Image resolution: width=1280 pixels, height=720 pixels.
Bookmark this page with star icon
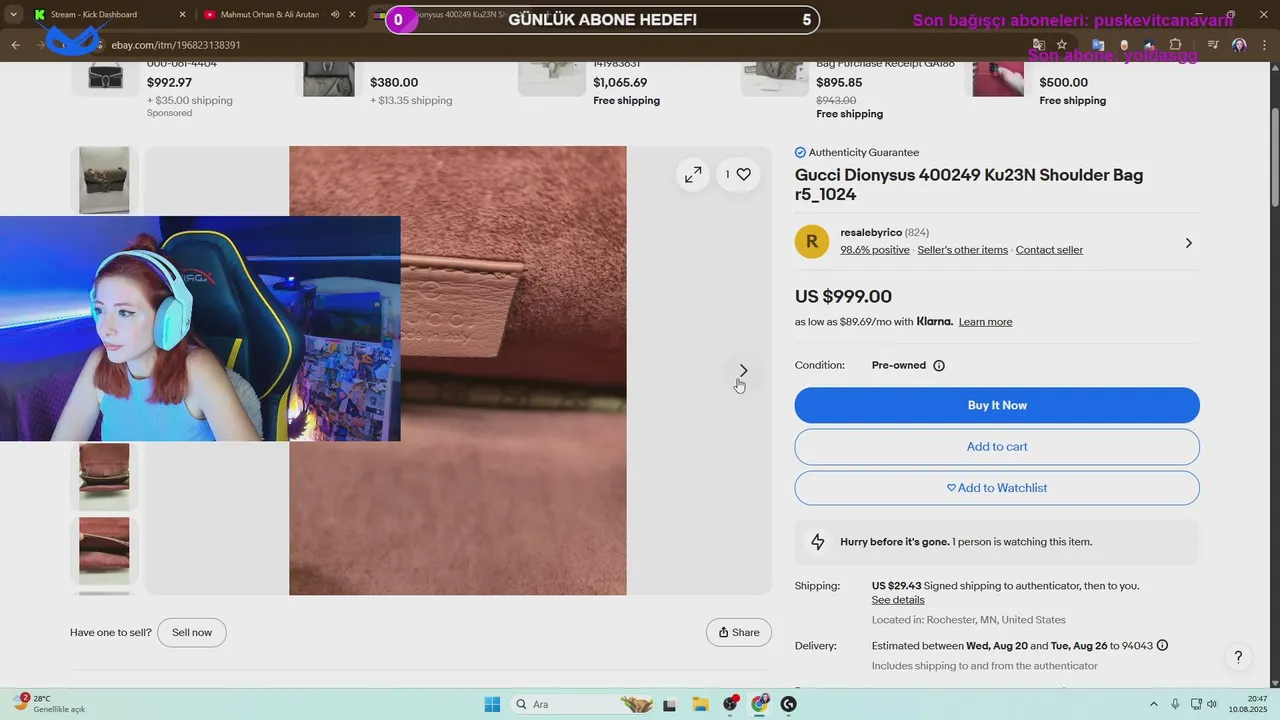(x=1062, y=45)
